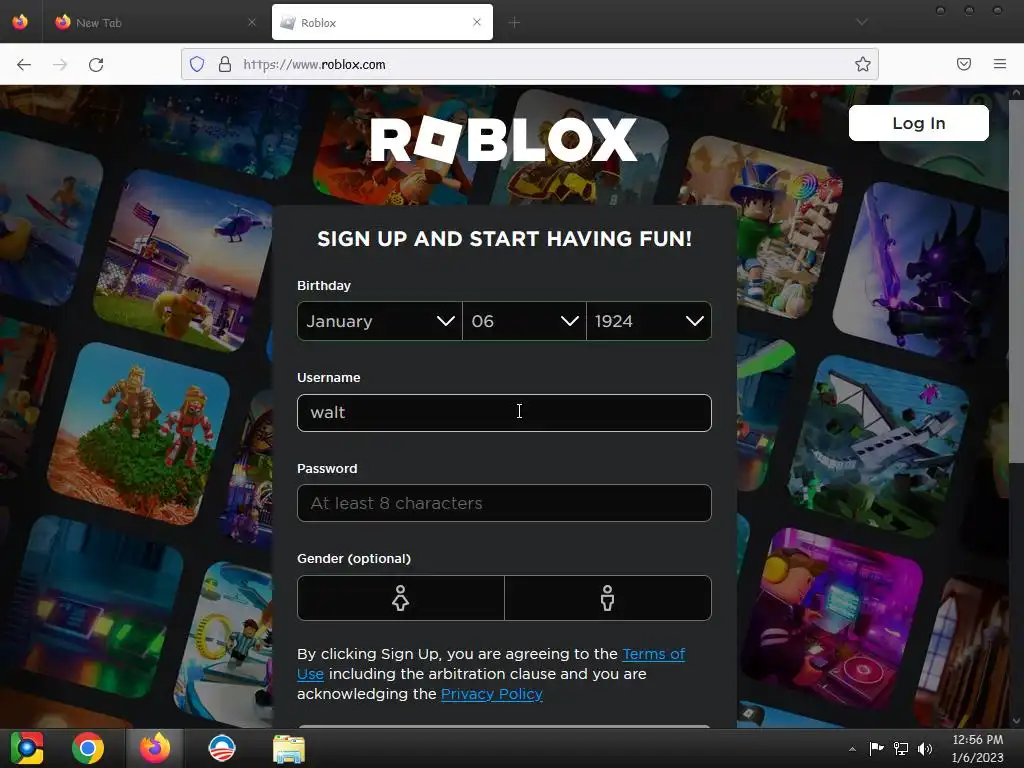Bookmark this page with the star icon
The width and height of the screenshot is (1024, 768).
(863, 64)
